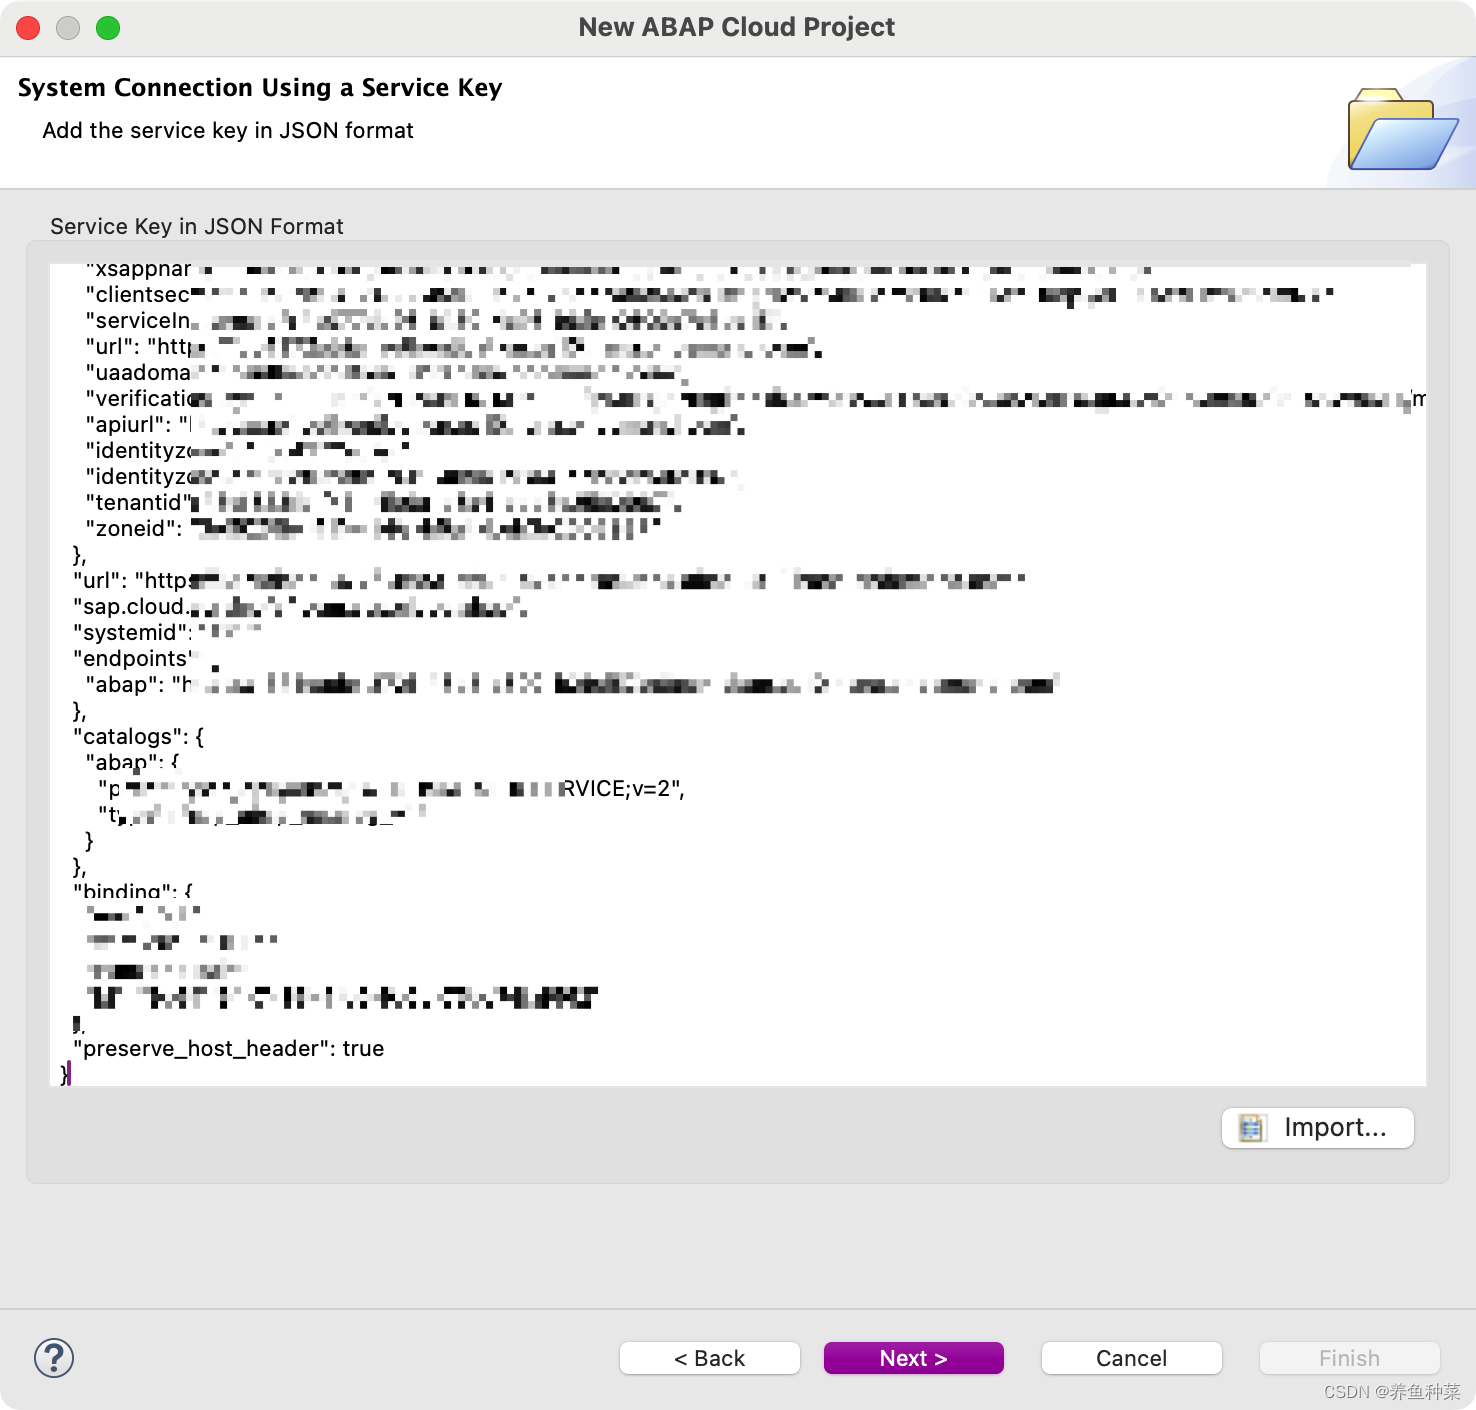Cancel the New ABAP Cloud Project wizard
The width and height of the screenshot is (1476, 1410).
point(1131,1358)
